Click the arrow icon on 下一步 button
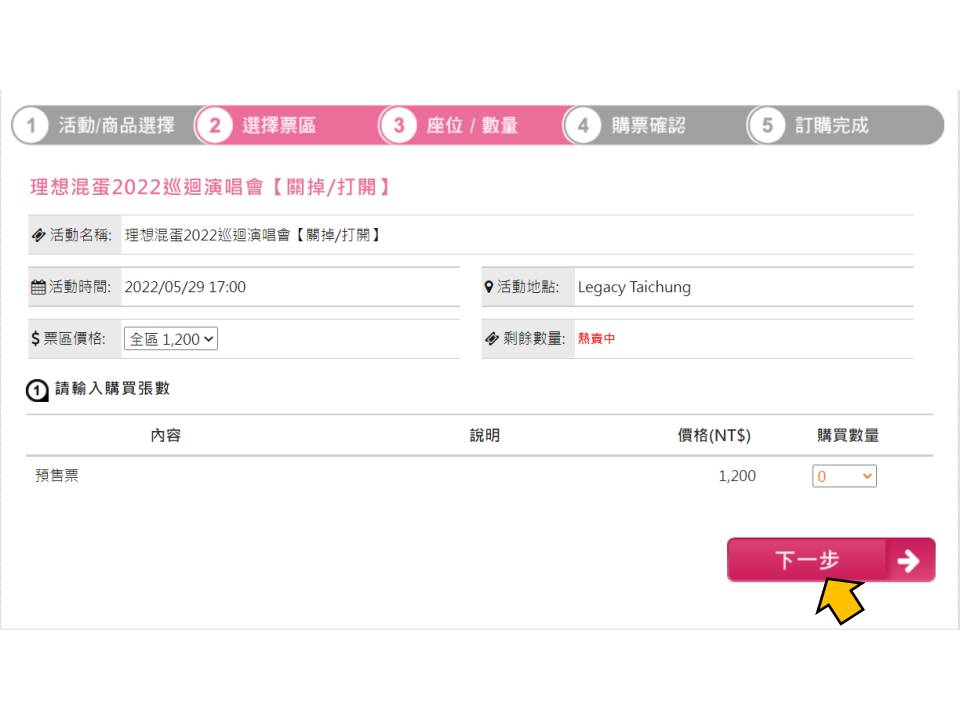Image resolution: width=960 pixels, height=720 pixels. click(909, 560)
